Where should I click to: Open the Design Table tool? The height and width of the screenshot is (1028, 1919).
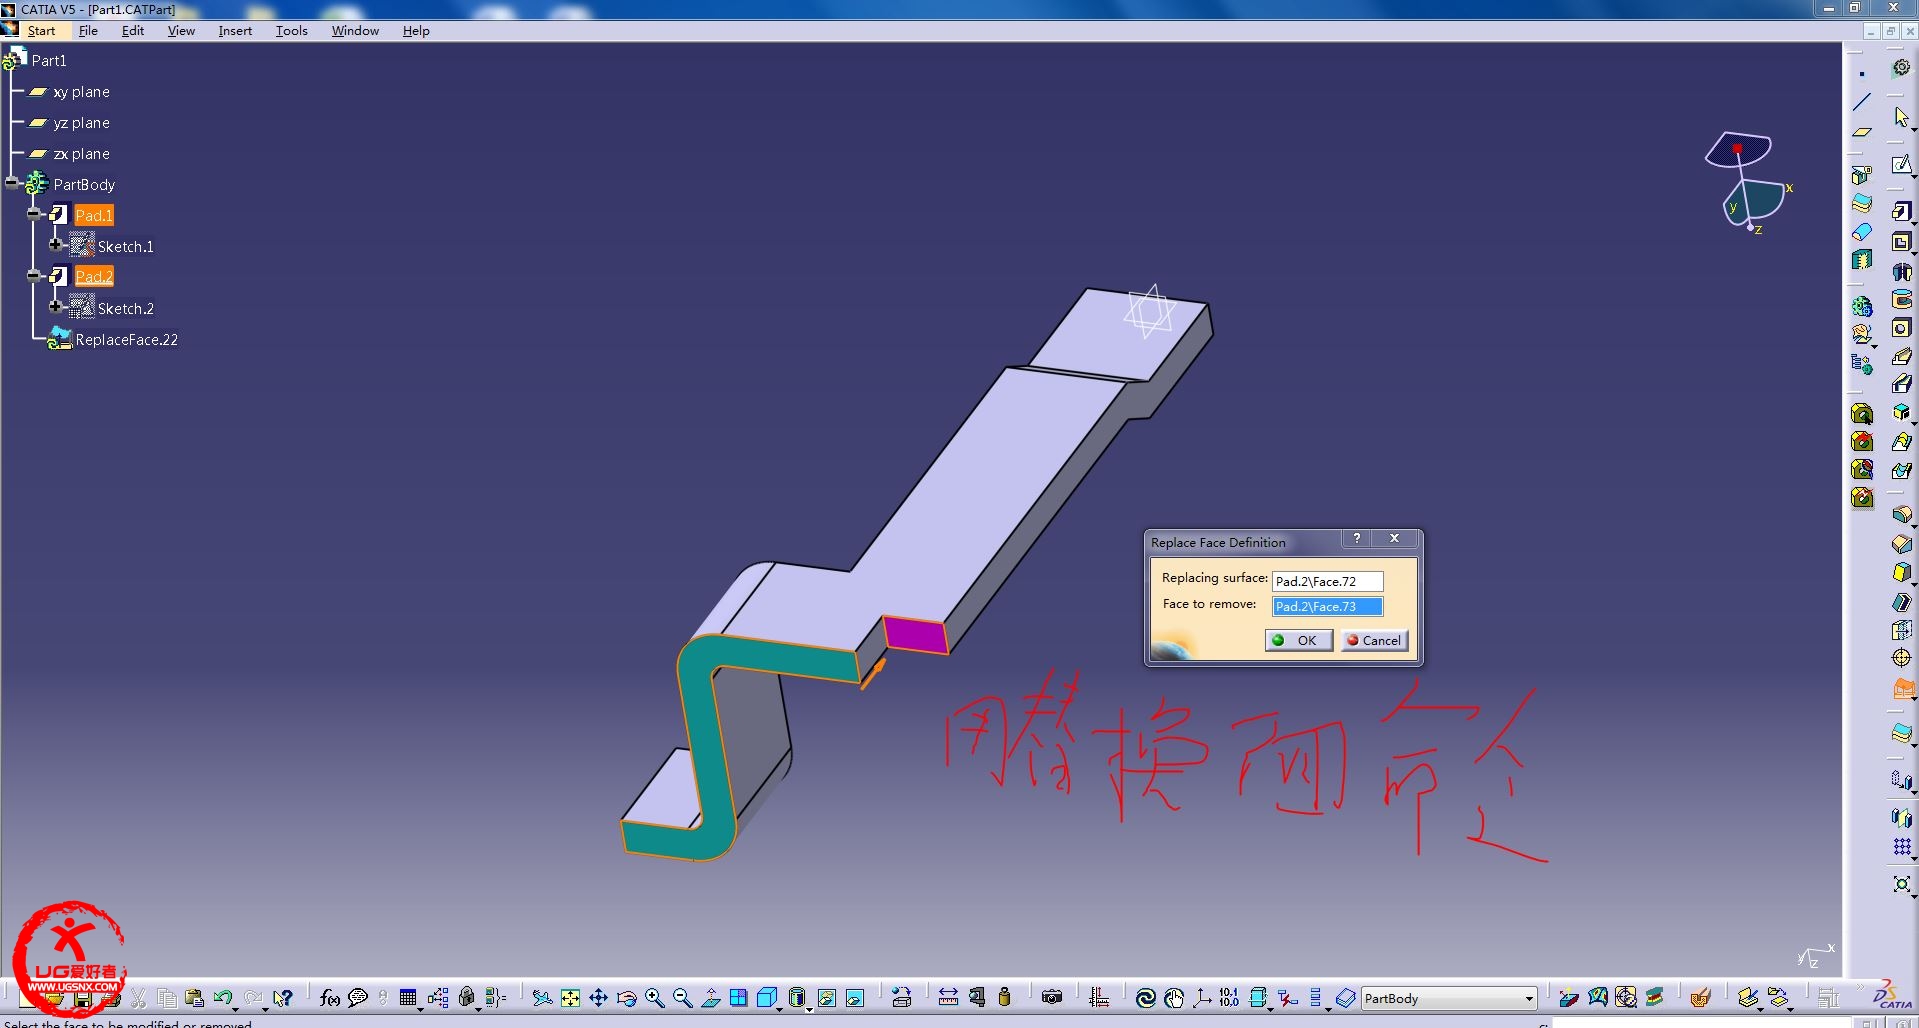point(407,997)
